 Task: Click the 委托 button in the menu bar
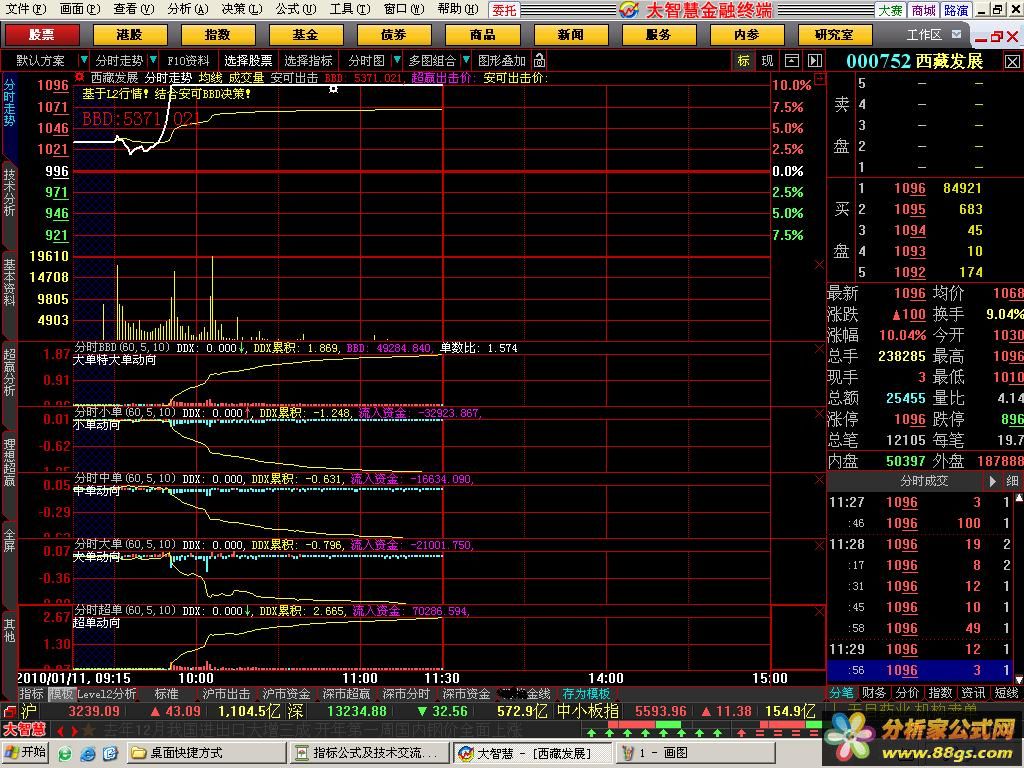(x=504, y=10)
